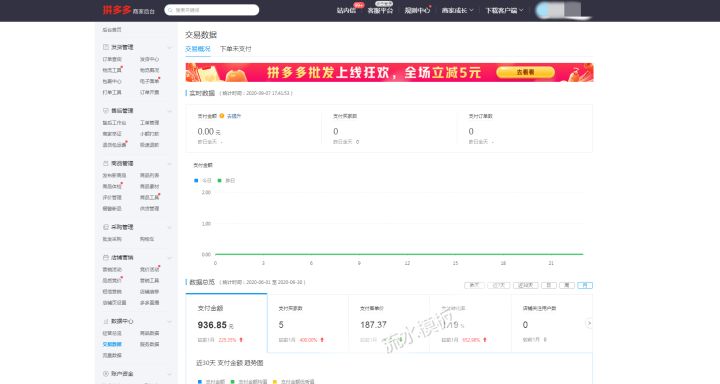The image size is (720, 384).
Task: Open the 下载客户端 dropdown
Action: click(505, 10)
